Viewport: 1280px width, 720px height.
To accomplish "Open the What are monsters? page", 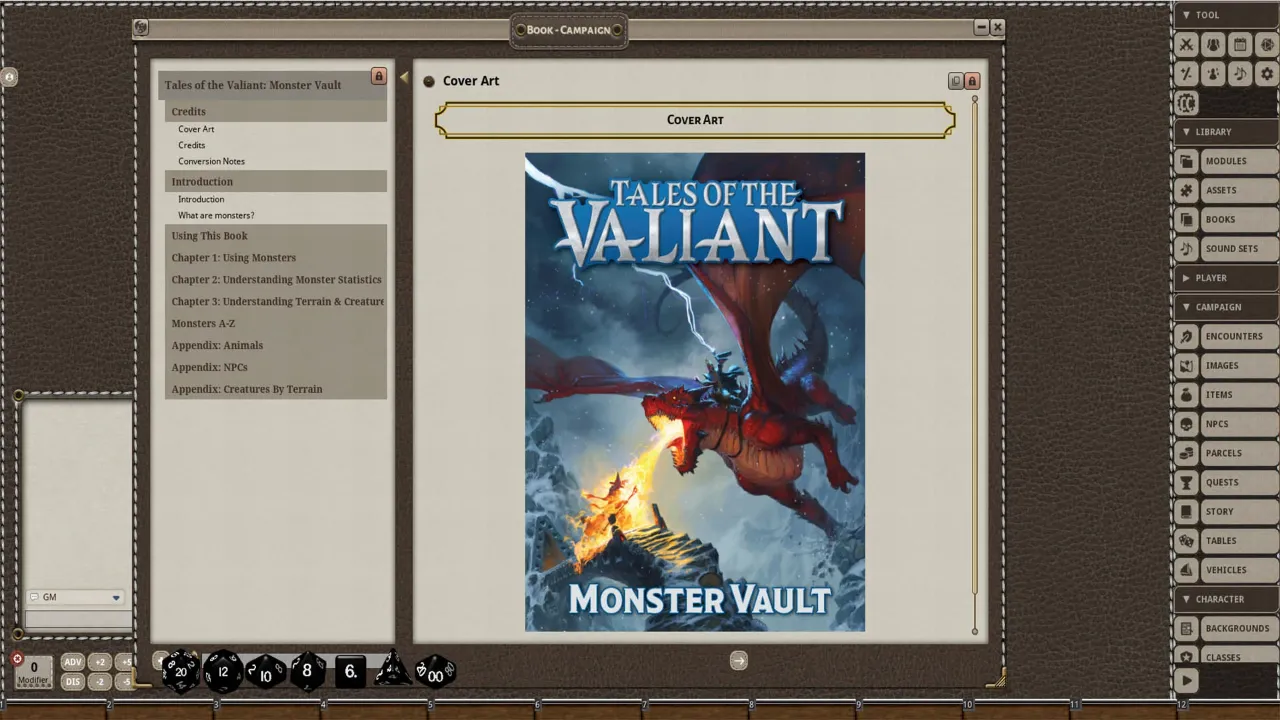I will [216, 215].
